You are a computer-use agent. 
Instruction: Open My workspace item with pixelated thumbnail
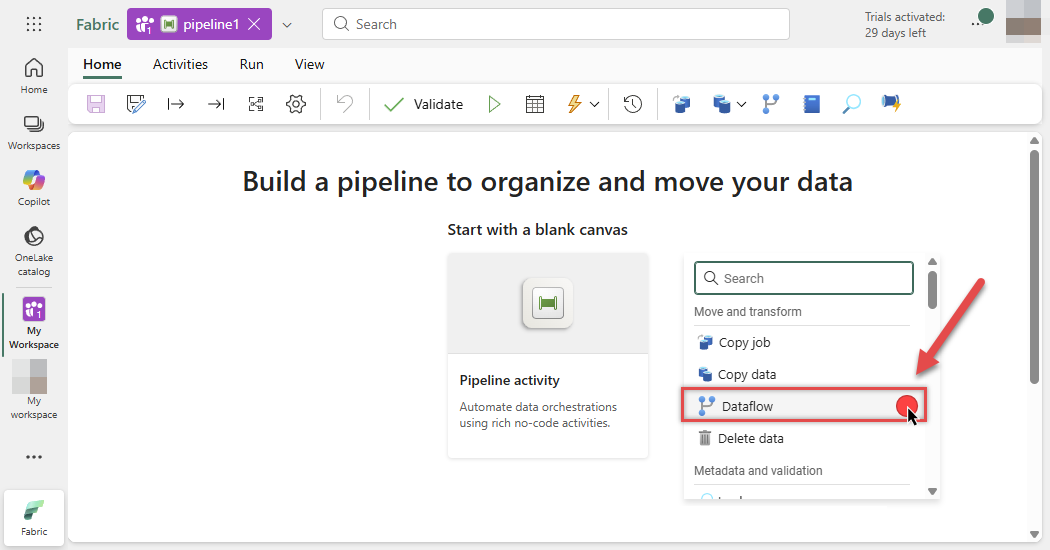pyautogui.click(x=34, y=389)
